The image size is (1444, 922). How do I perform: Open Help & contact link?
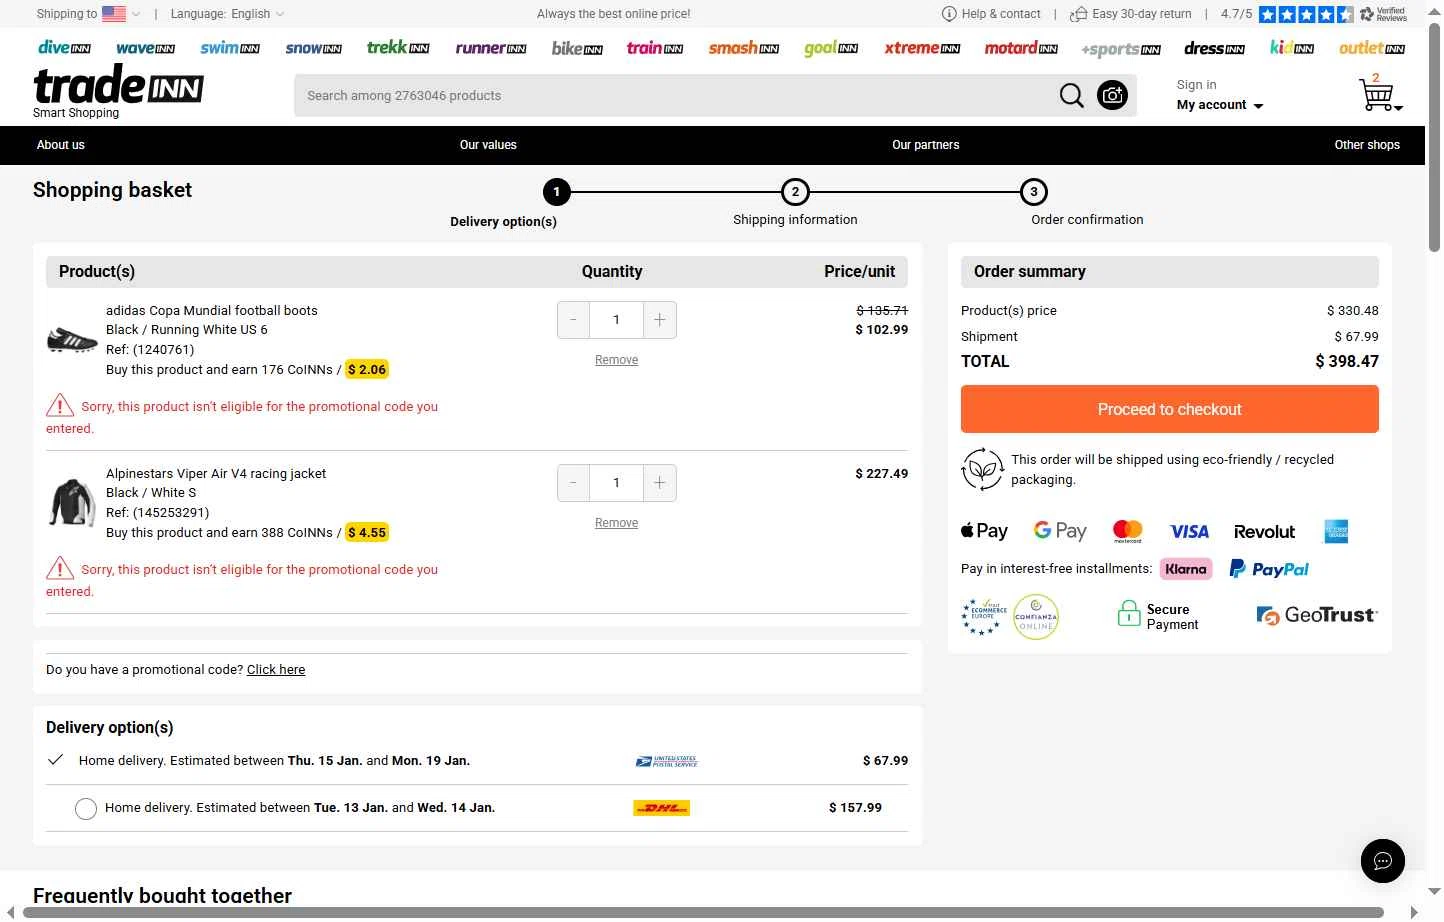click(x=991, y=14)
